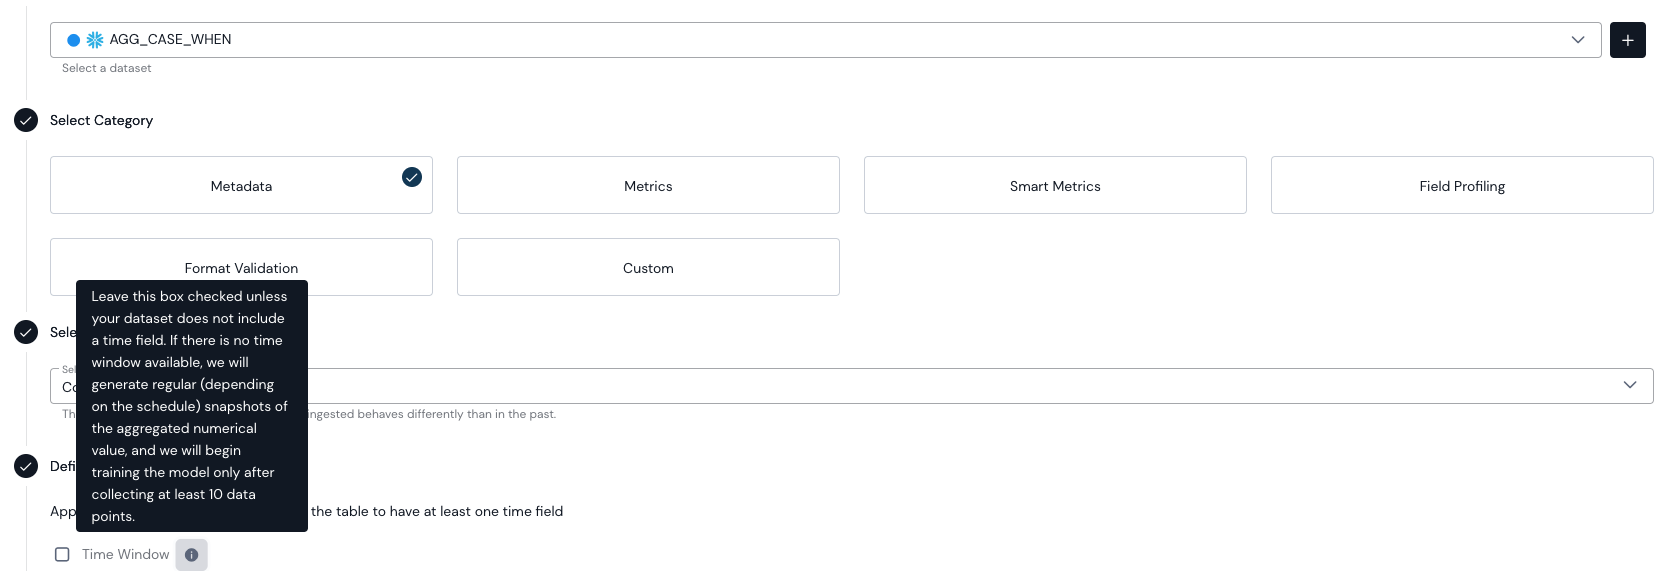
Task: Select the Metadata category
Action: pos(241,185)
